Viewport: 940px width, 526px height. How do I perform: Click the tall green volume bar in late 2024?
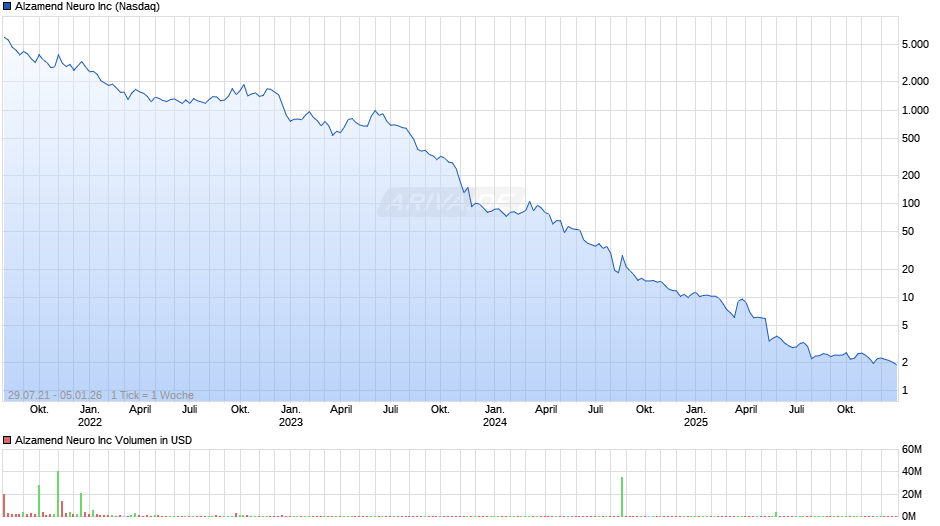(622, 497)
